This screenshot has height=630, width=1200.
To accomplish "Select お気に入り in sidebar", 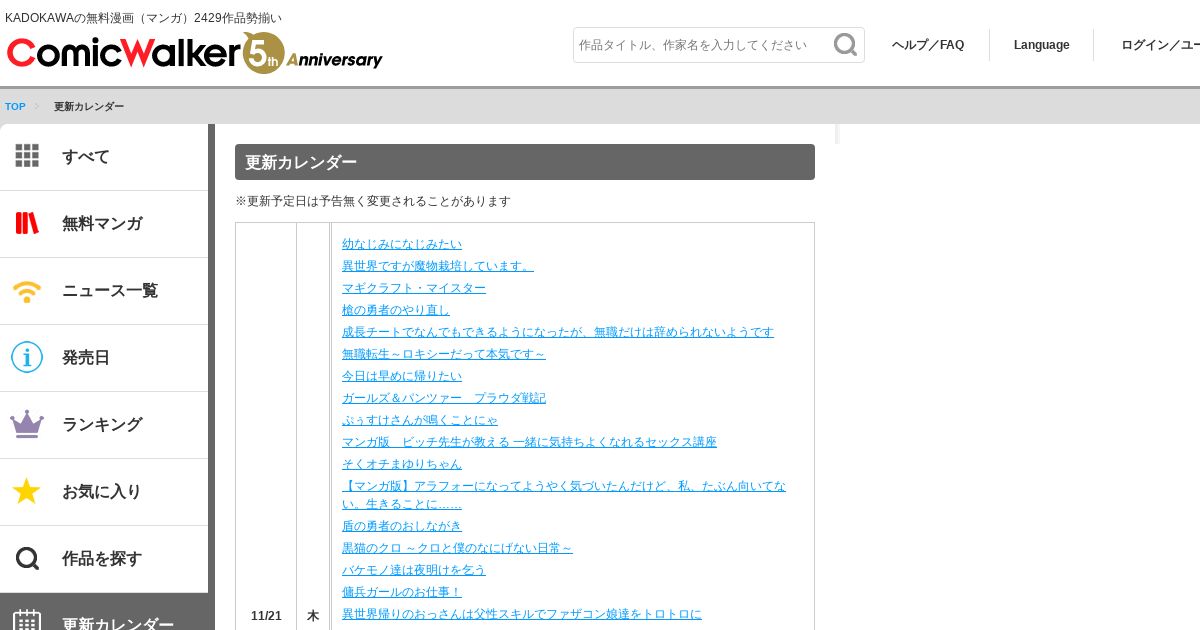I will coord(104,492).
